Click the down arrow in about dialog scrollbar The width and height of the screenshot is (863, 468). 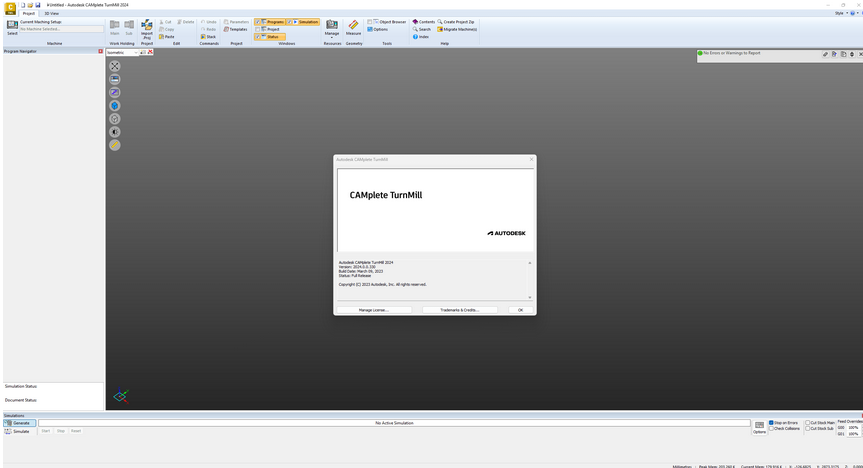coord(529,297)
